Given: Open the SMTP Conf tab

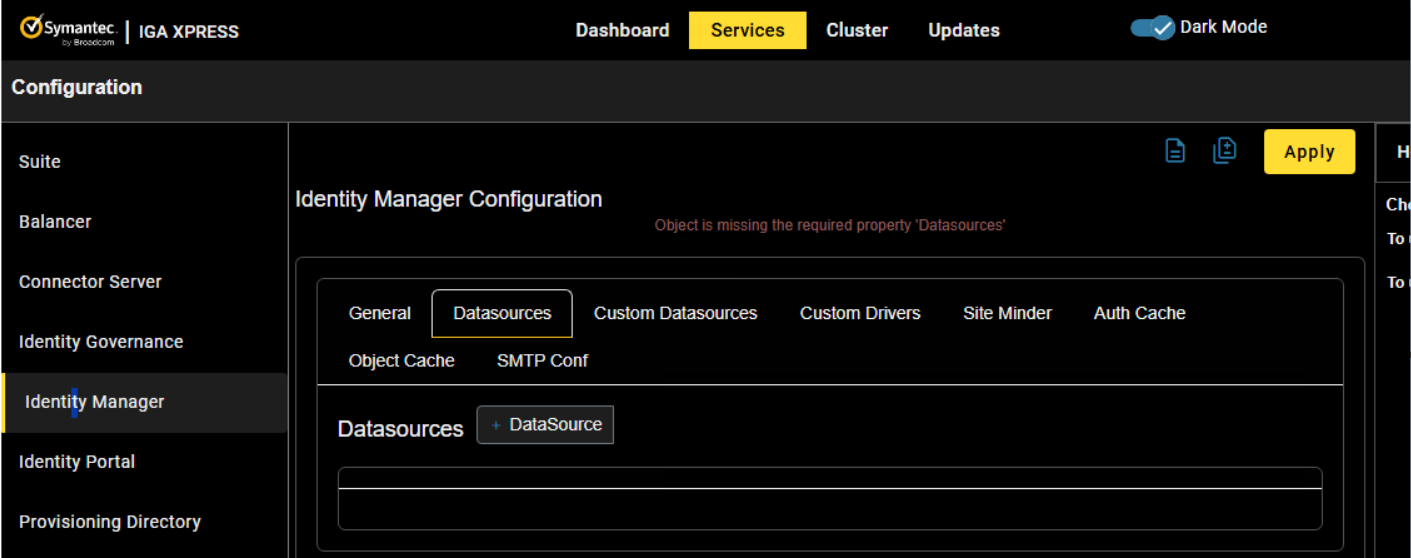Looking at the screenshot, I should (542, 361).
